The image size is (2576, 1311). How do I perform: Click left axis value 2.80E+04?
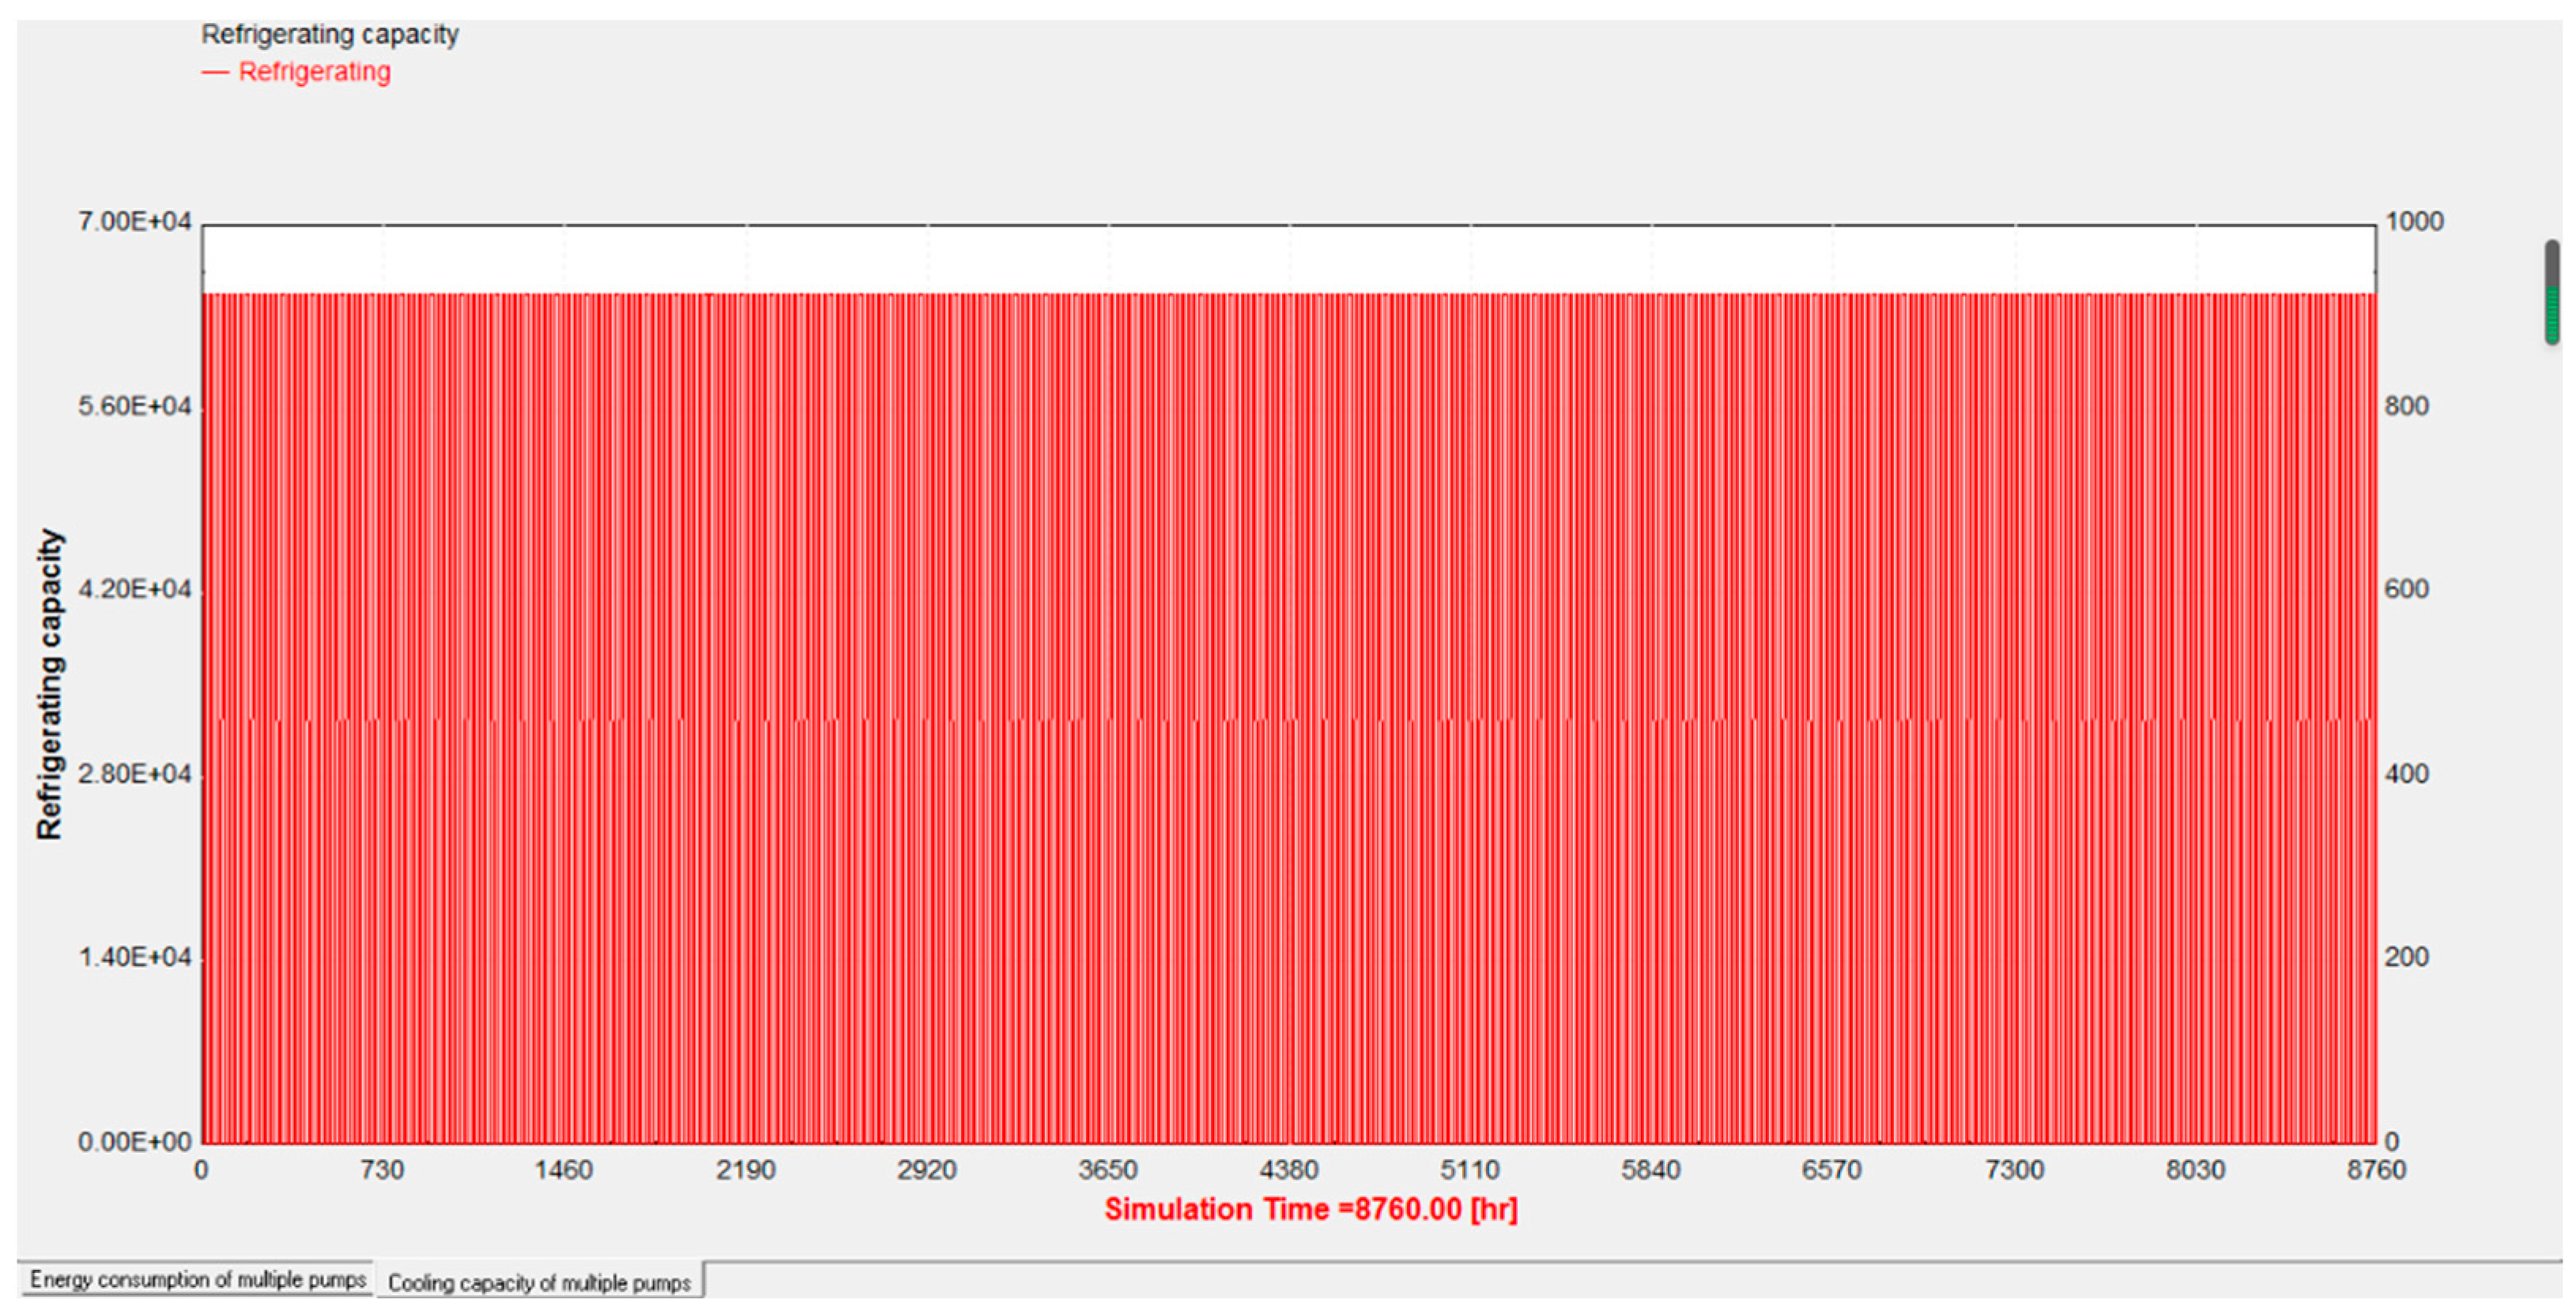coord(134,774)
